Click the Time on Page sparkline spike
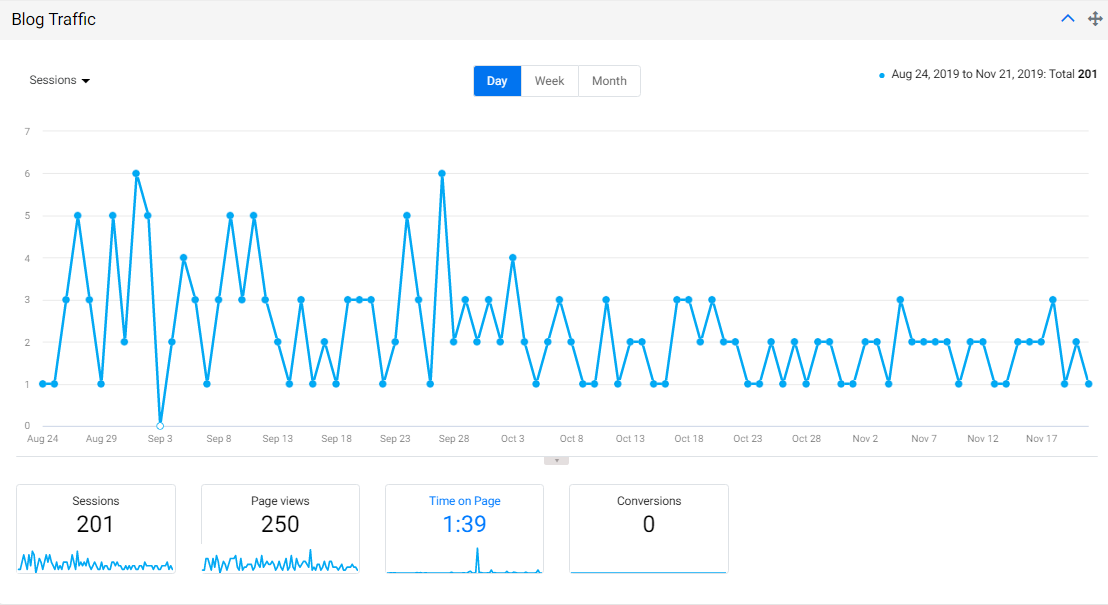This screenshot has width=1108, height=605. (x=478, y=560)
